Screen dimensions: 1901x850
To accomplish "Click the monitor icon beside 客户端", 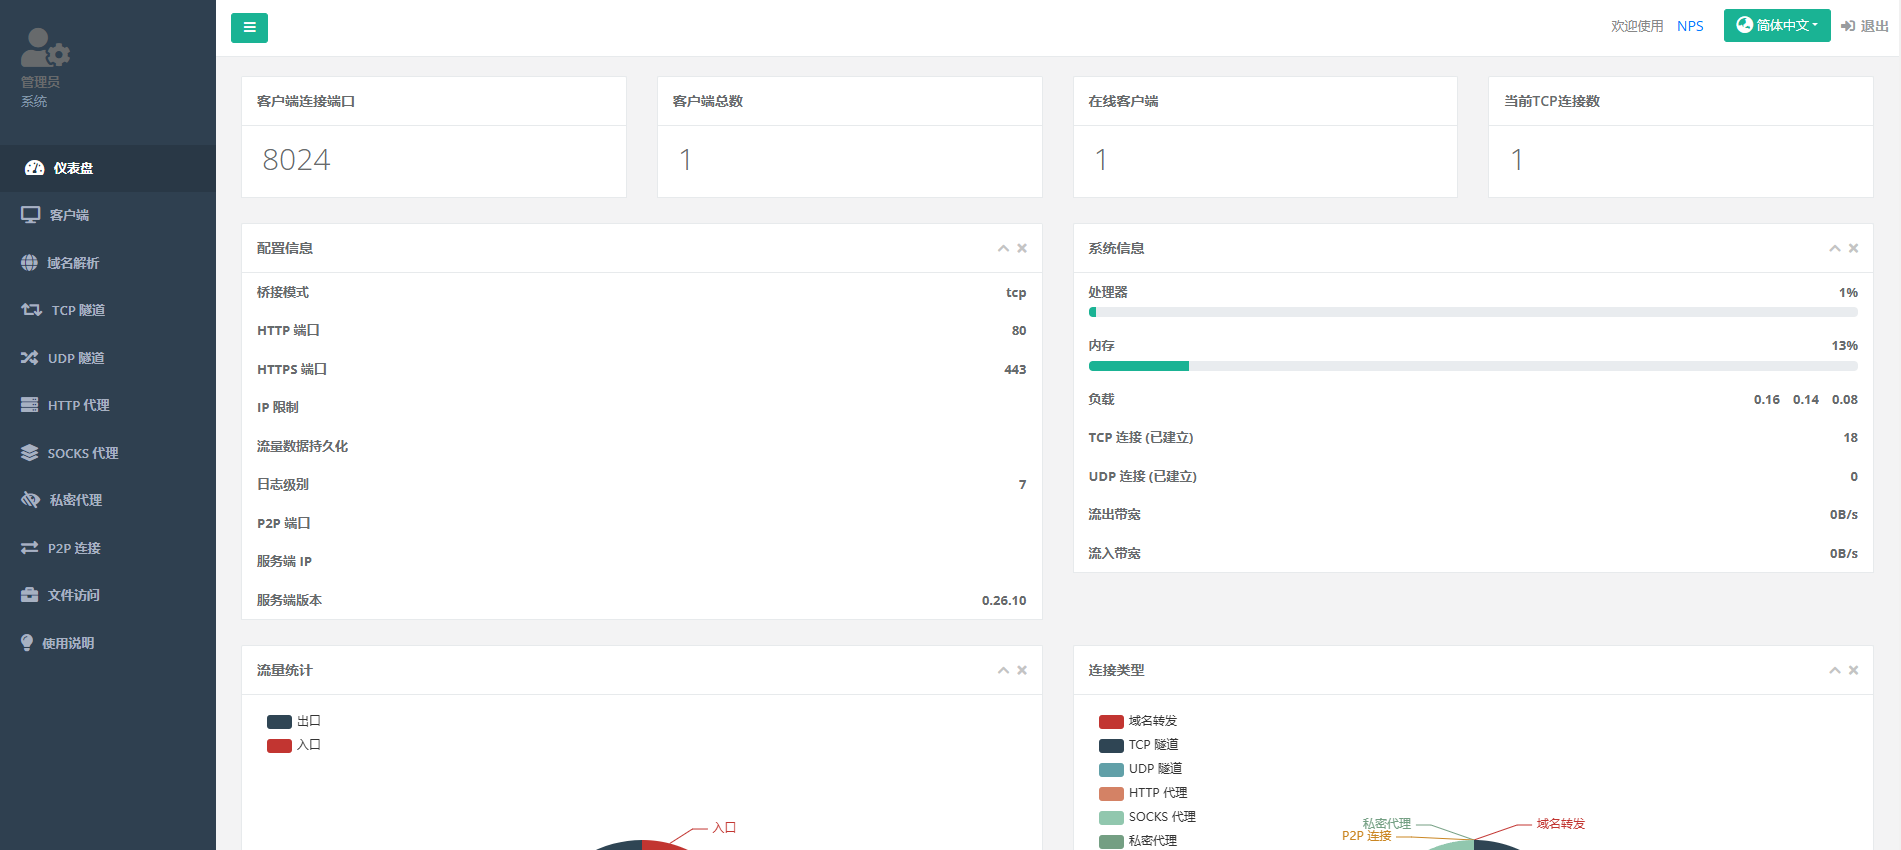I will tap(31, 215).
